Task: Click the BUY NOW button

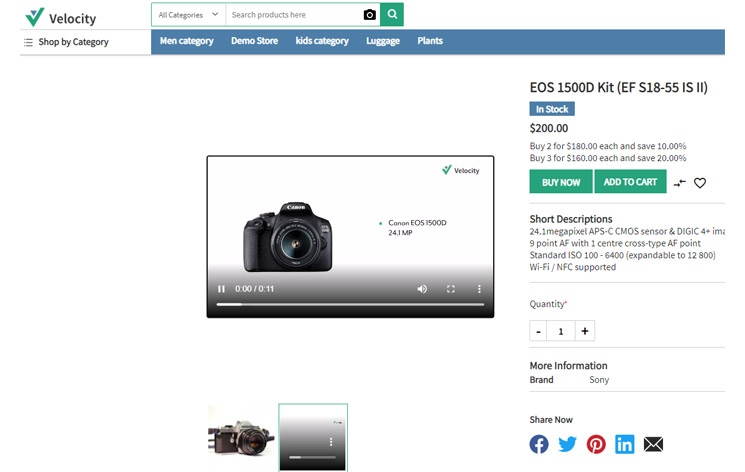Action: (x=561, y=182)
